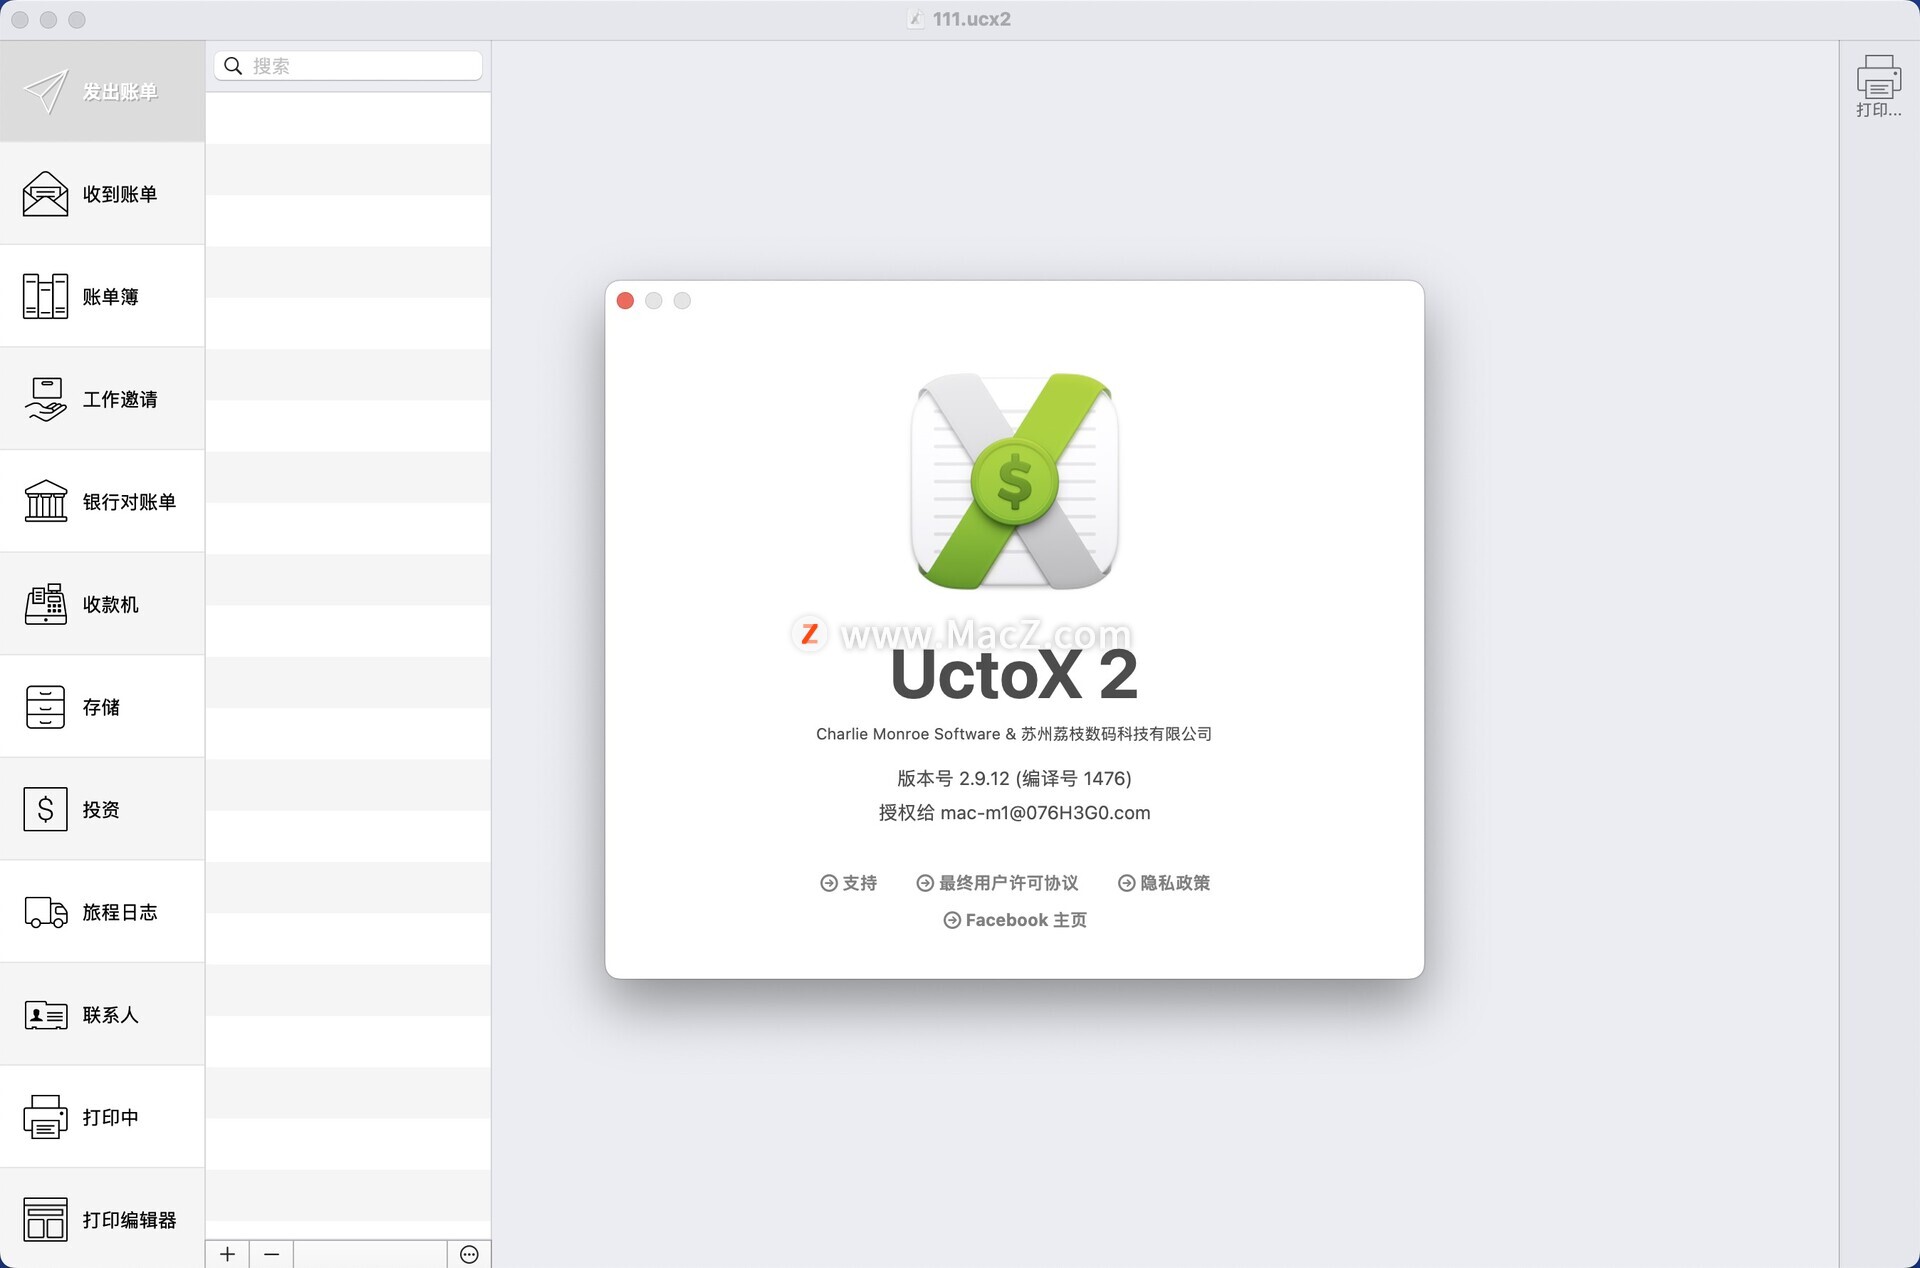Open the 最终用户许可协议 link
This screenshot has width=1920, height=1268.
(997, 883)
